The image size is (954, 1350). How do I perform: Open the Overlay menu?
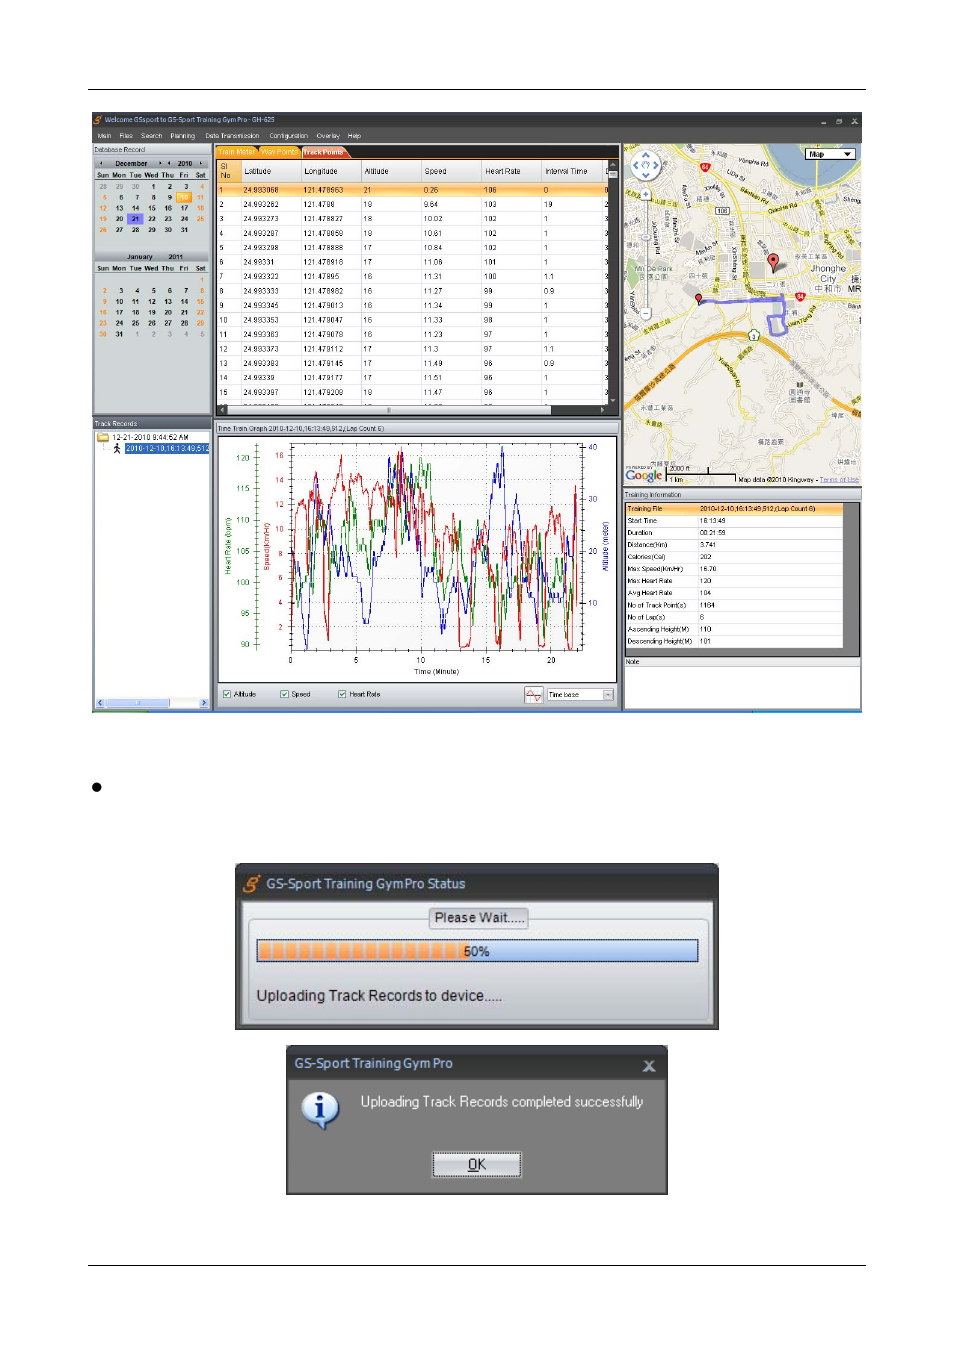coord(328,136)
